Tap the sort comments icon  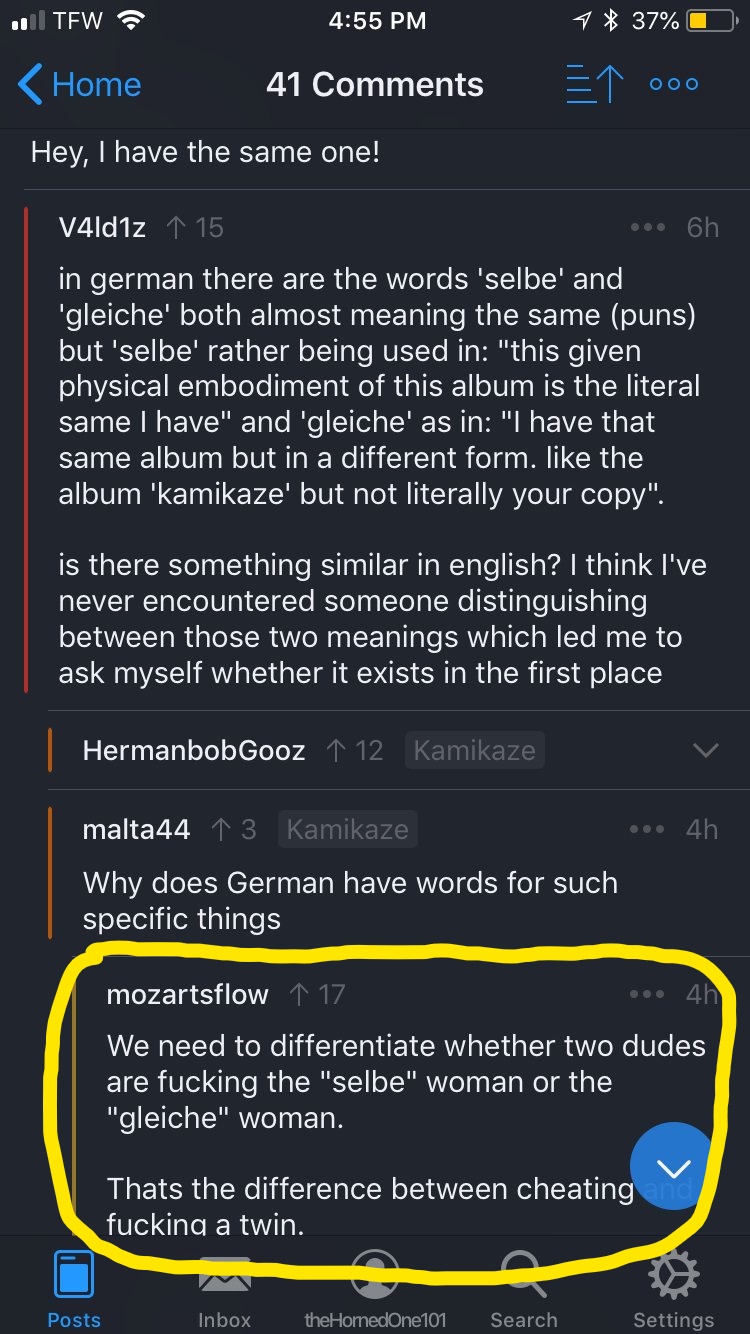point(594,84)
